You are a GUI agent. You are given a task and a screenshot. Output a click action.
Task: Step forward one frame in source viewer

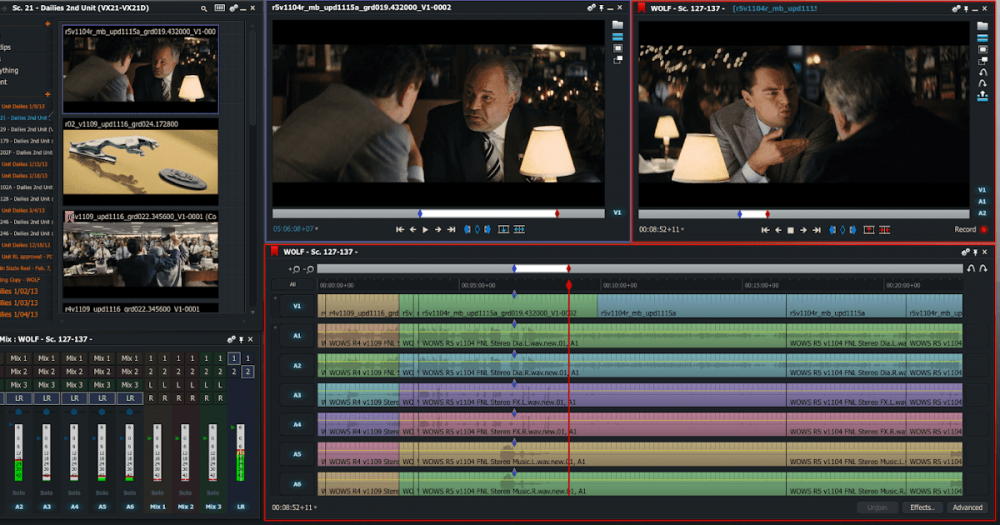(x=438, y=229)
